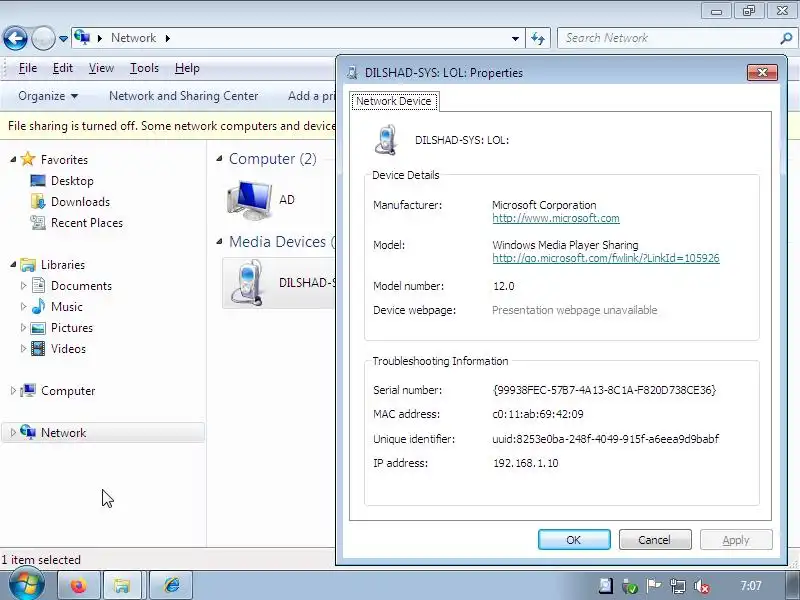This screenshot has height=600, width=800.
Task: Click the file sharing turned off notification bar
Action: 168,126
